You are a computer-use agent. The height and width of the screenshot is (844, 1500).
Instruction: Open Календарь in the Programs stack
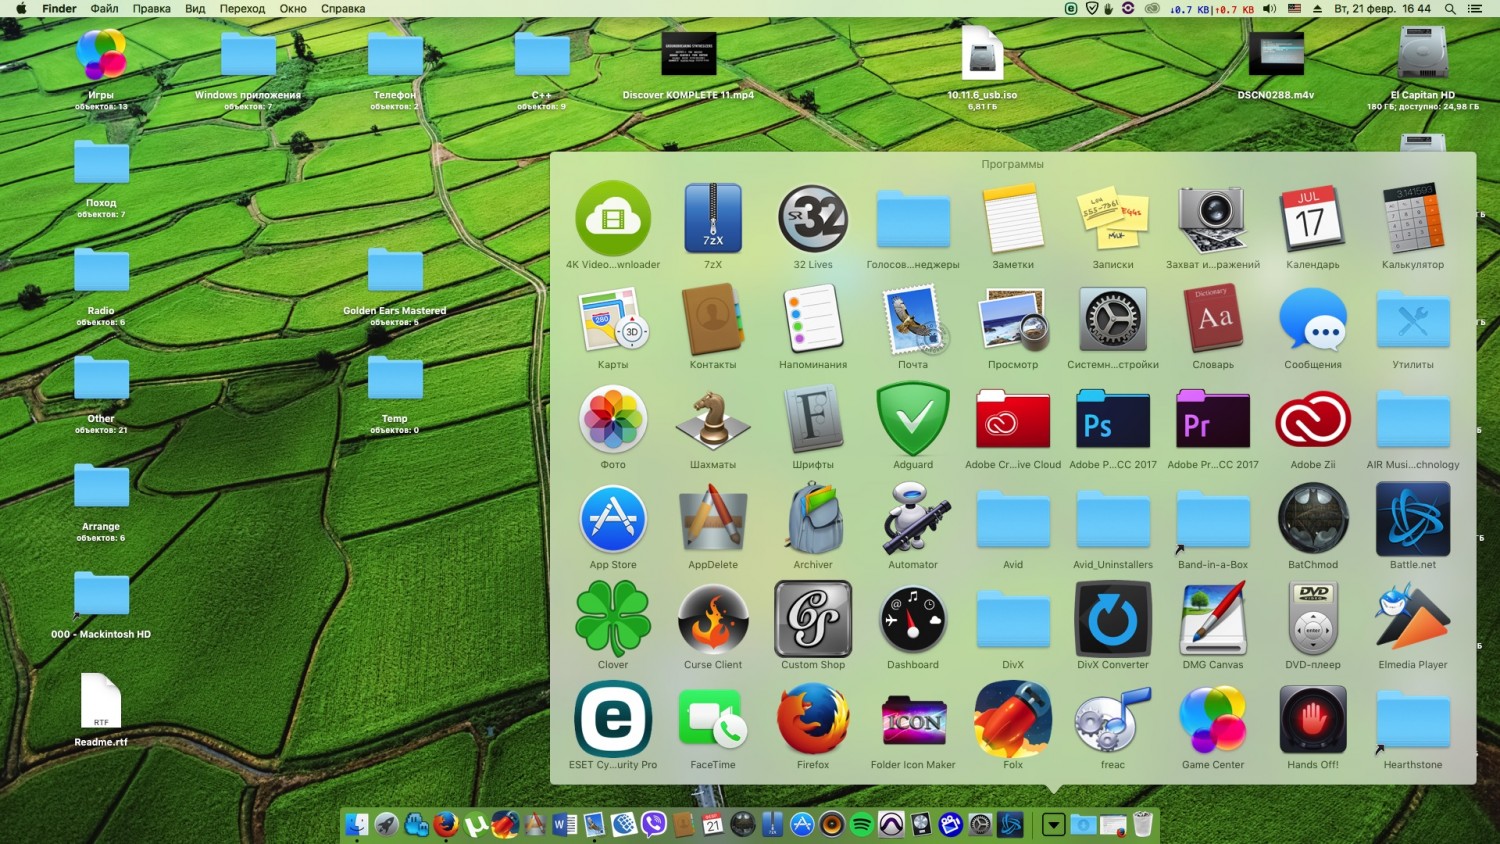pyautogui.click(x=1313, y=218)
